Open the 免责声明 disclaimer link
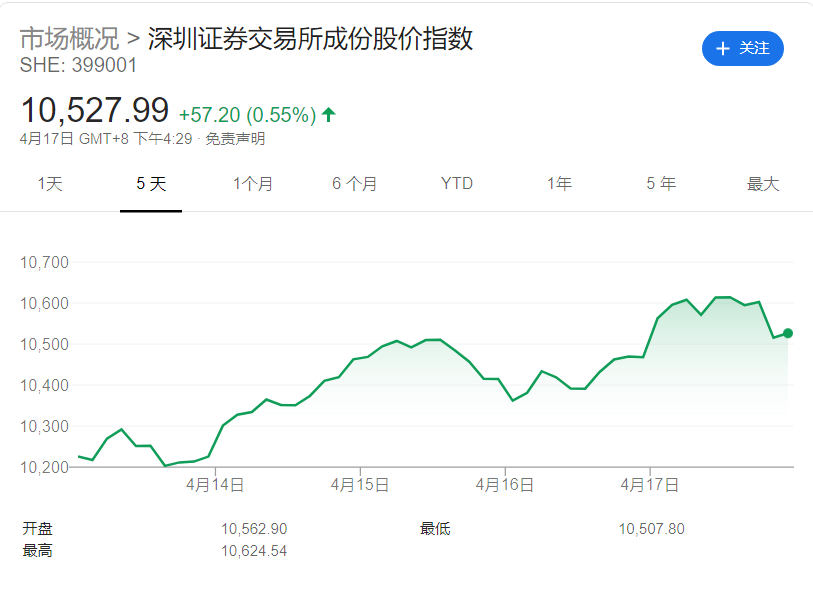Viewport: 813px width, 592px height. [235, 139]
